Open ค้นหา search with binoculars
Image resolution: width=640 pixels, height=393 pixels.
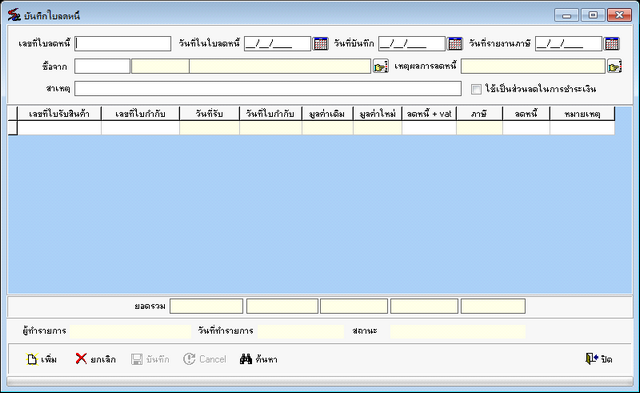(258, 359)
